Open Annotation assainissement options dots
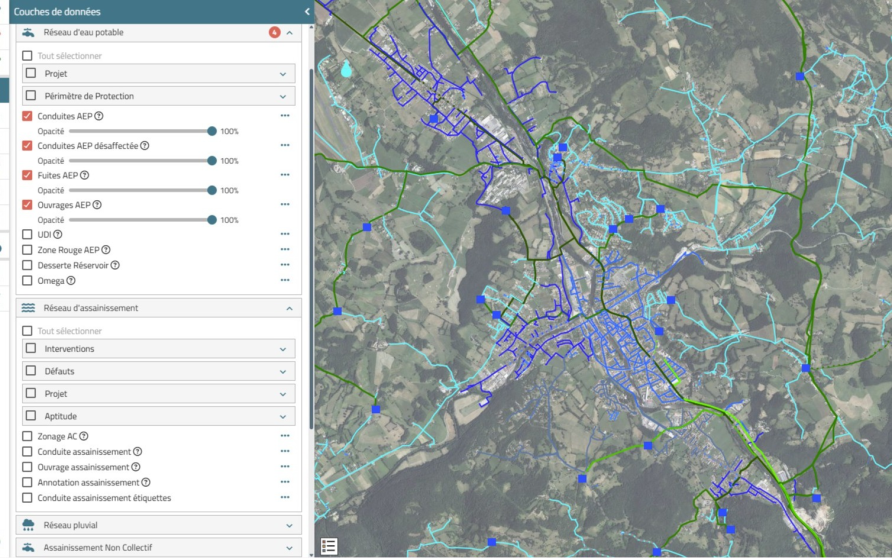 [285, 482]
